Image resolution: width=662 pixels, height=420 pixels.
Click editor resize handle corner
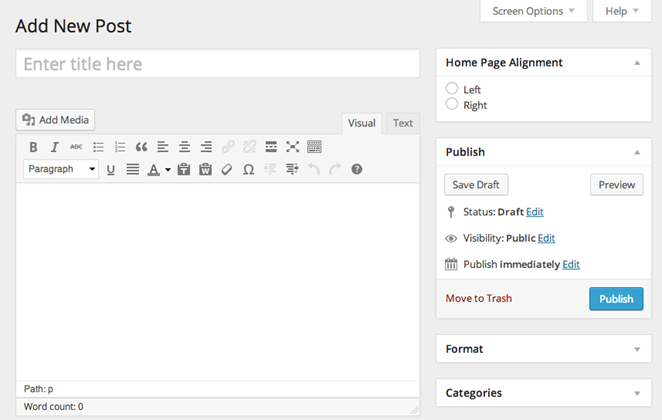[x=415, y=409]
